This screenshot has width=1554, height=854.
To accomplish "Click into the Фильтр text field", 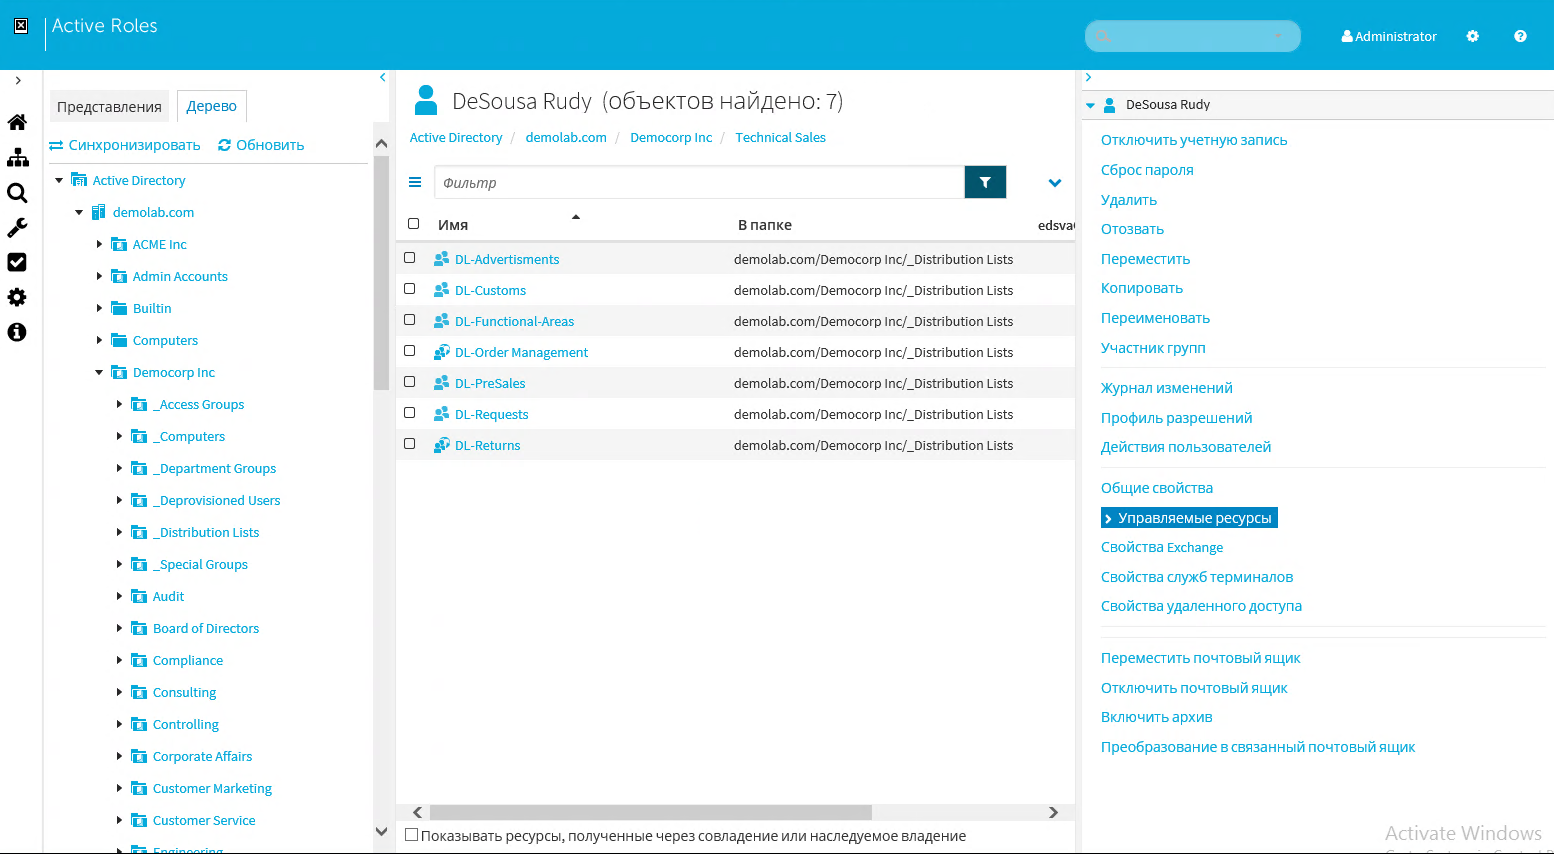I will tap(699, 182).
